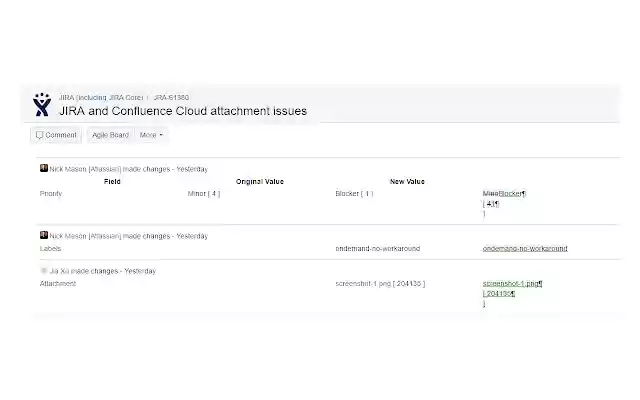Viewport: 640px width, 400px height.
Task: Select the 'Minor [ 4 ]' original value
Action: [204, 193]
